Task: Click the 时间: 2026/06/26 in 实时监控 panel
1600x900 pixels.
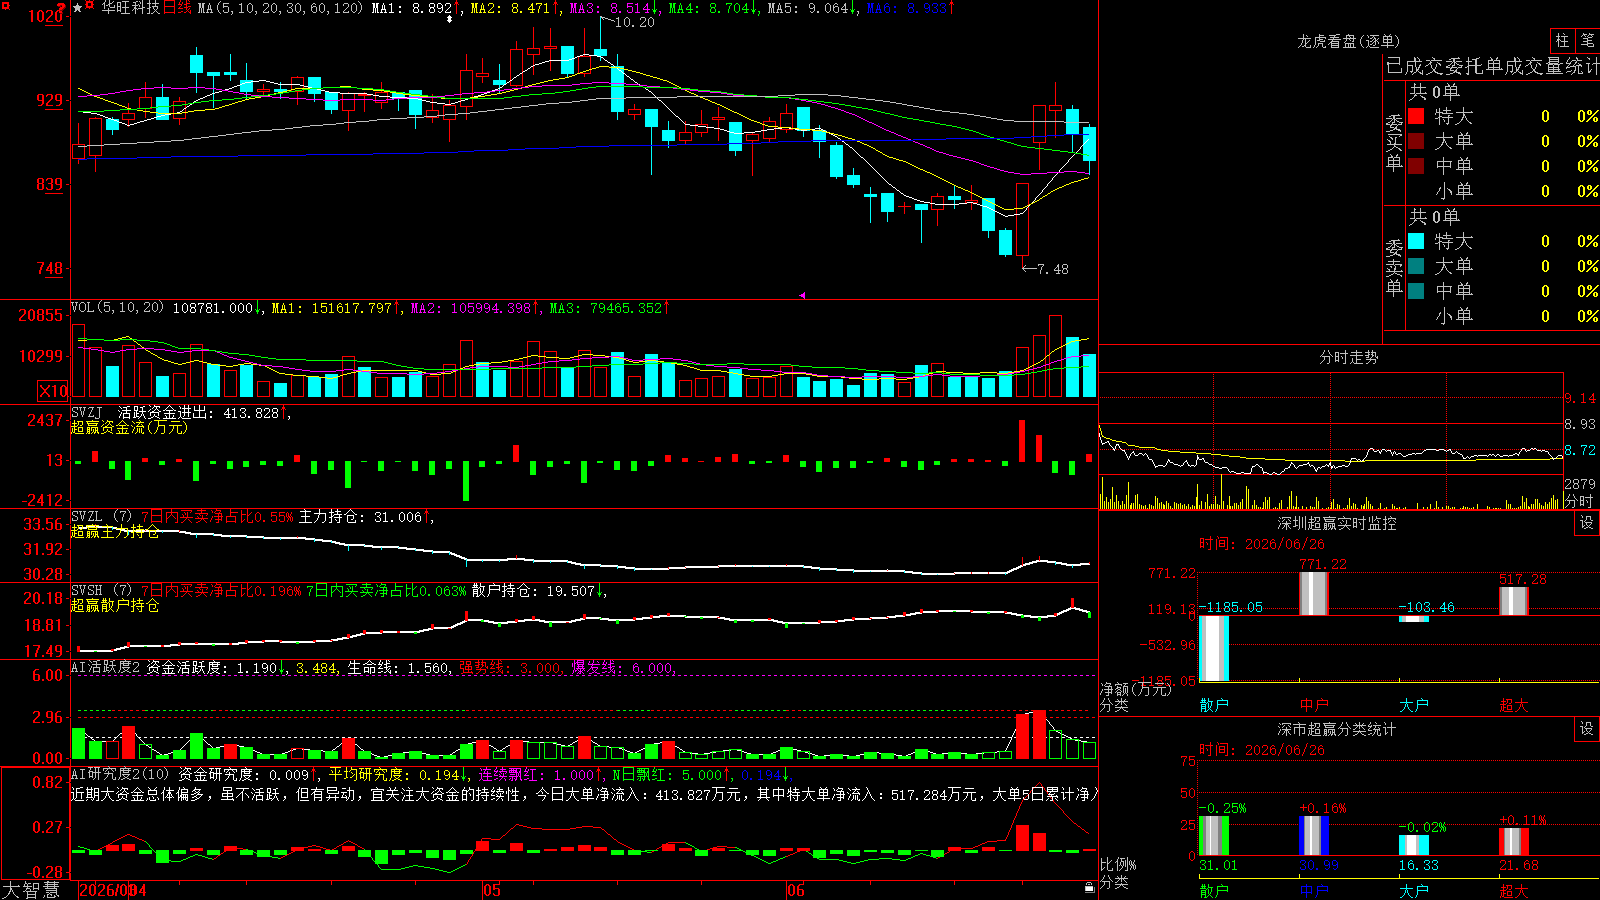Action: point(1262,544)
